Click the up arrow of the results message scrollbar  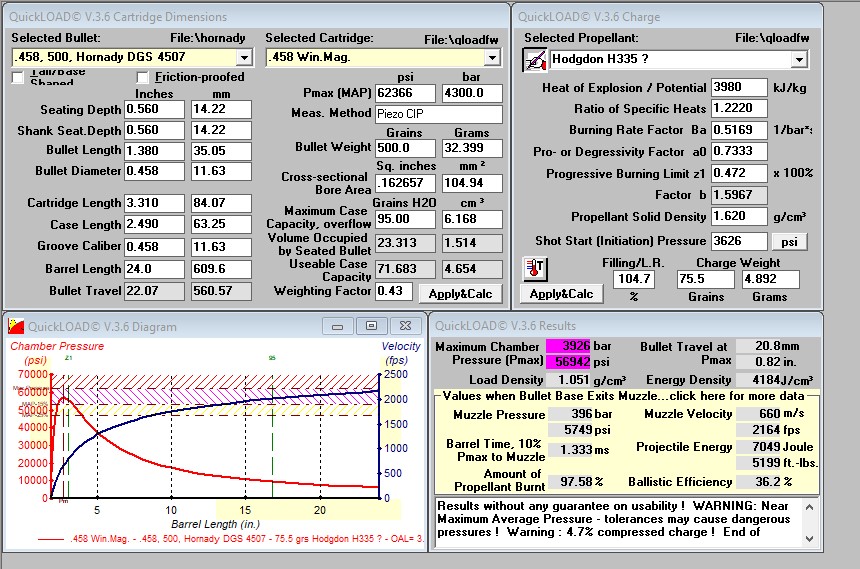[810, 507]
